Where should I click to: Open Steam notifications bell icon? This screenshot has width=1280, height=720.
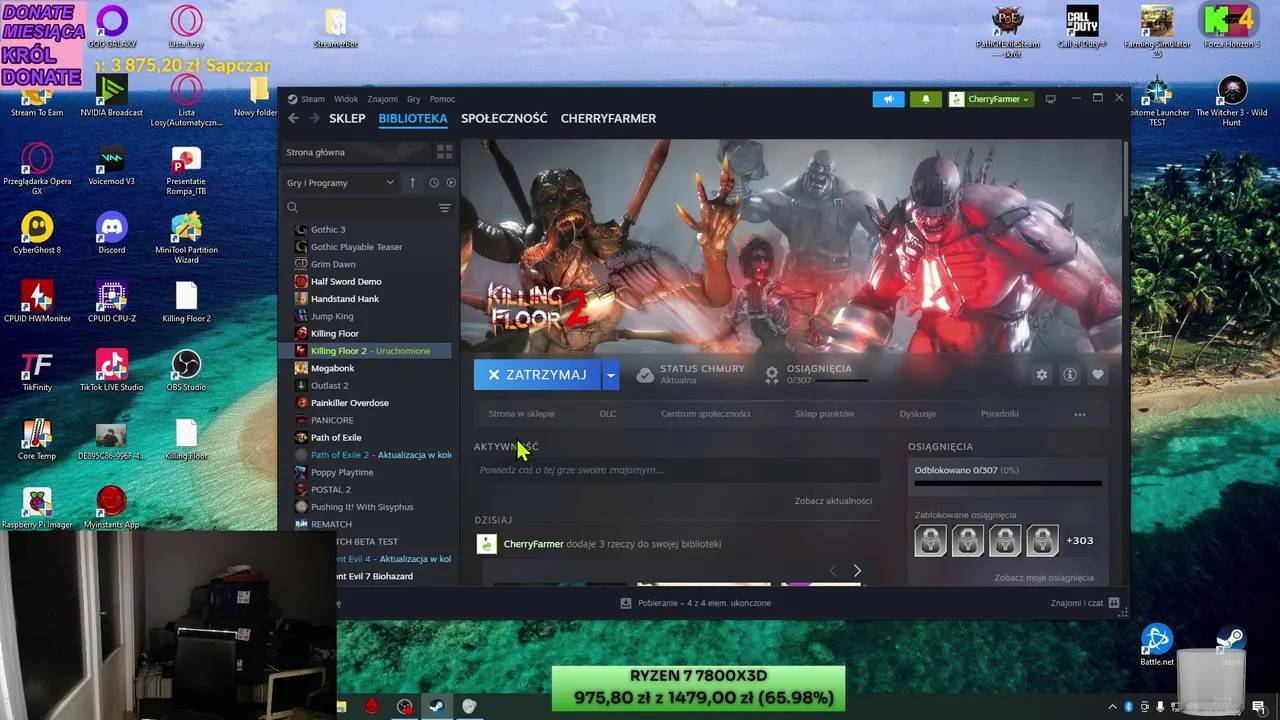(925, 99)
